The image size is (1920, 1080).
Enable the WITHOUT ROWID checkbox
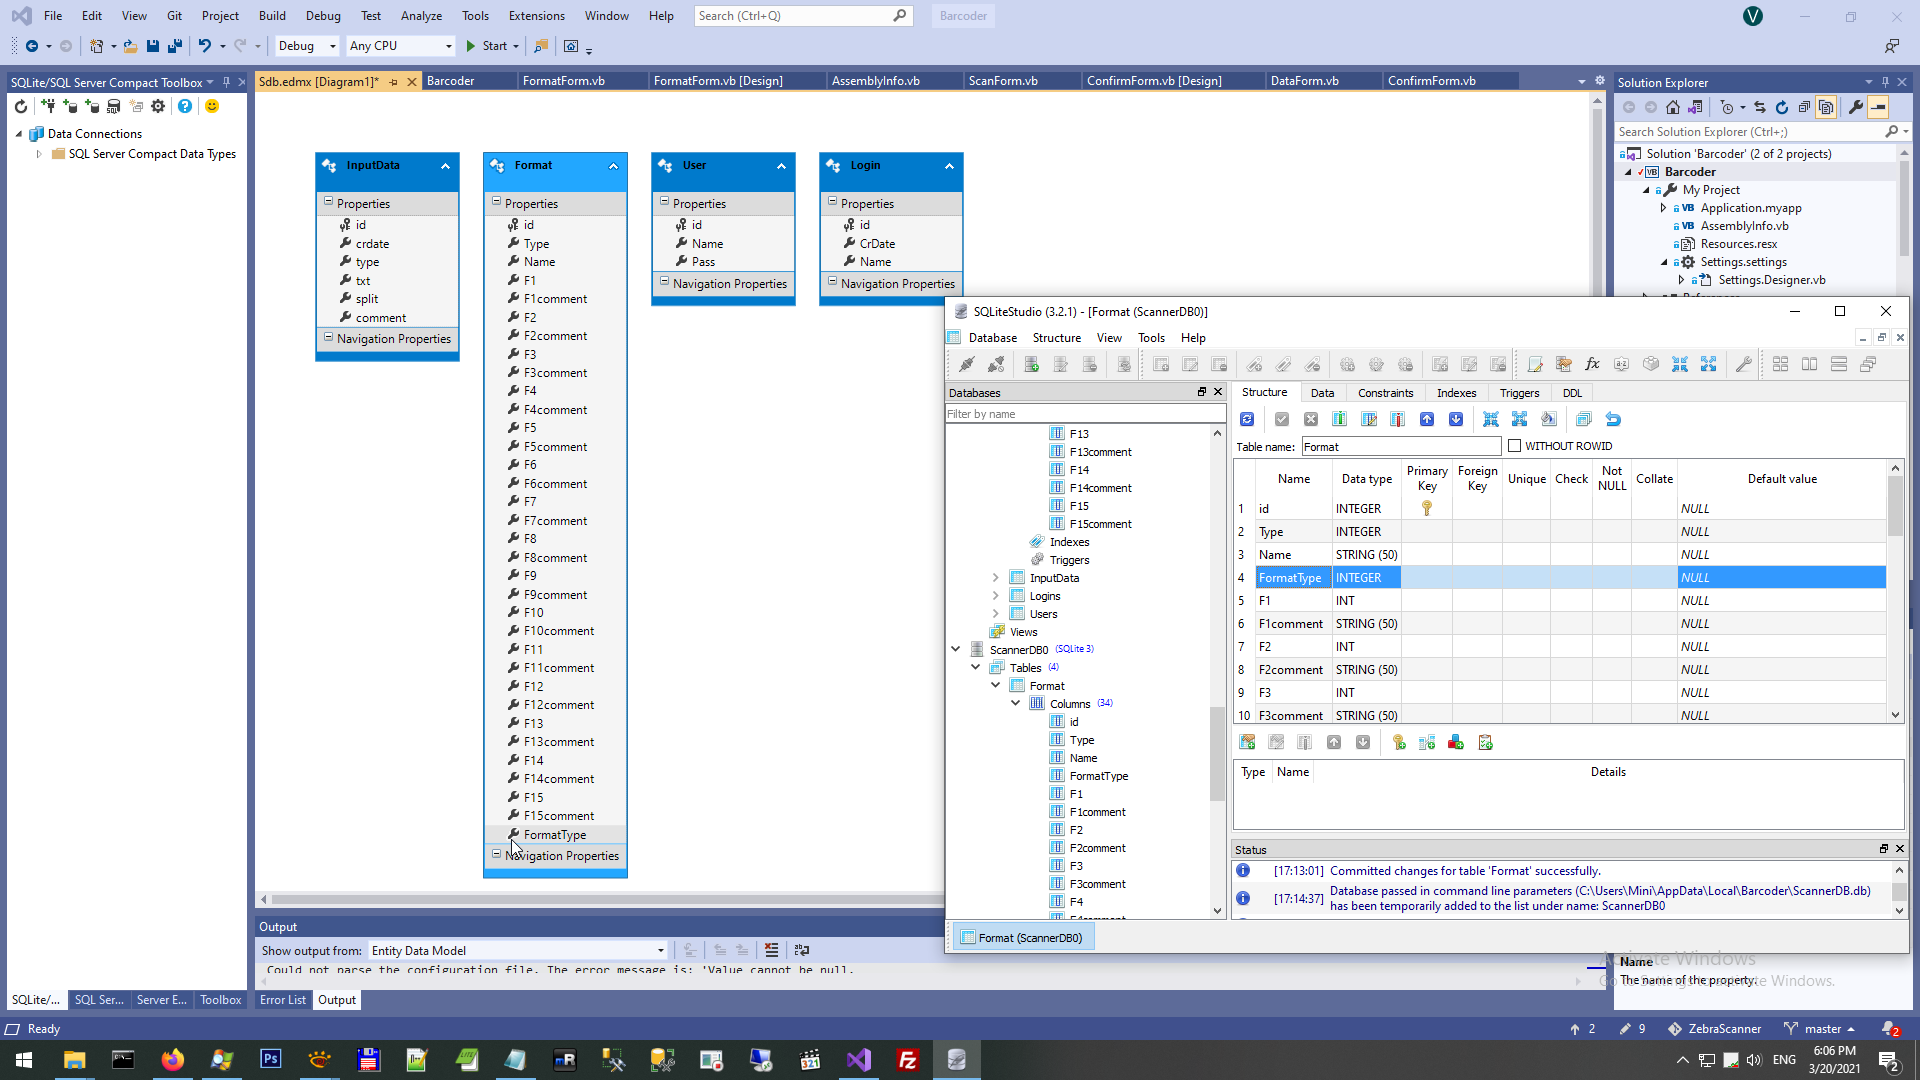click(1514, 446)
